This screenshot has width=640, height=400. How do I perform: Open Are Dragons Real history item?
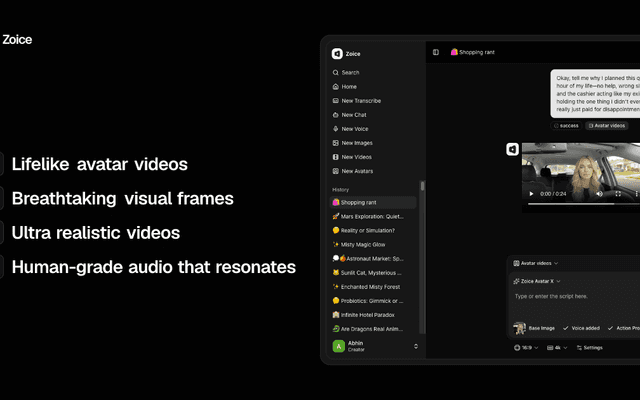(x=368, y=329)
